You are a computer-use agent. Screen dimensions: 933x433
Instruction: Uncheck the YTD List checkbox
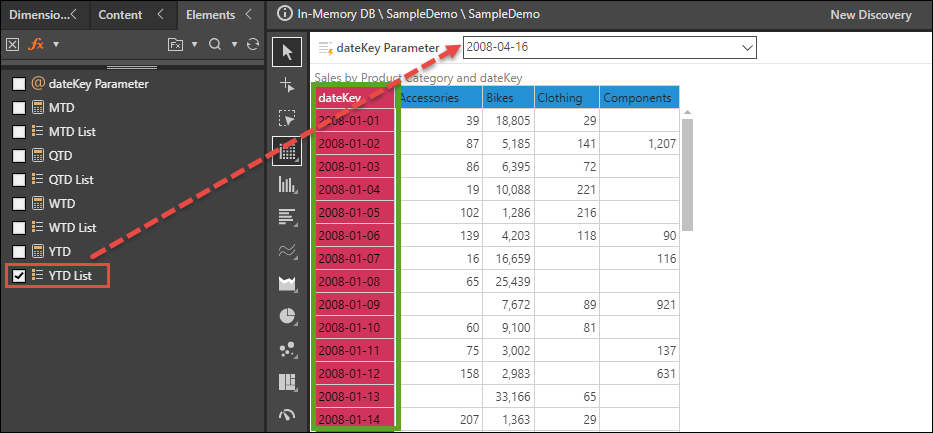(x=19, y=275)
